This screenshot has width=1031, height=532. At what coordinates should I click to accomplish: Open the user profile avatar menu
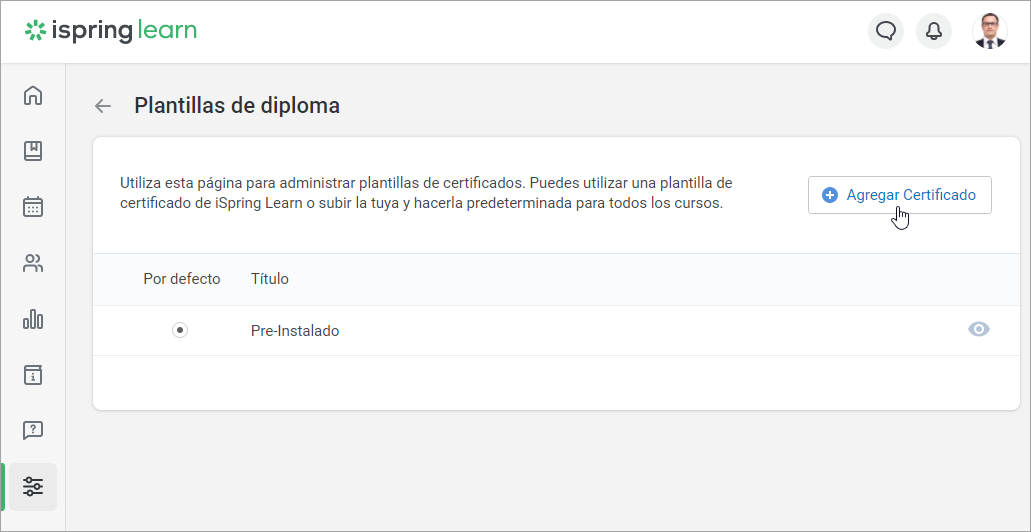click(x=990, y=31)
